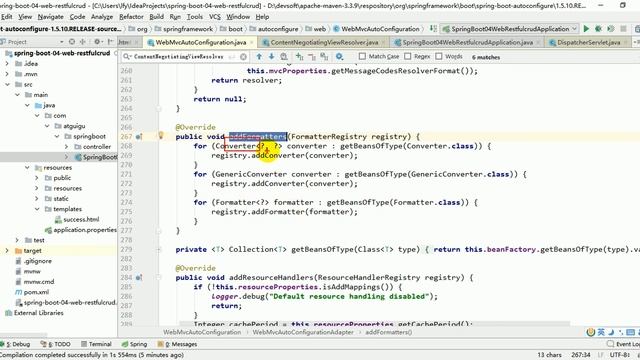
Task: Expand the public folder under resources
Action: [37, 178]
